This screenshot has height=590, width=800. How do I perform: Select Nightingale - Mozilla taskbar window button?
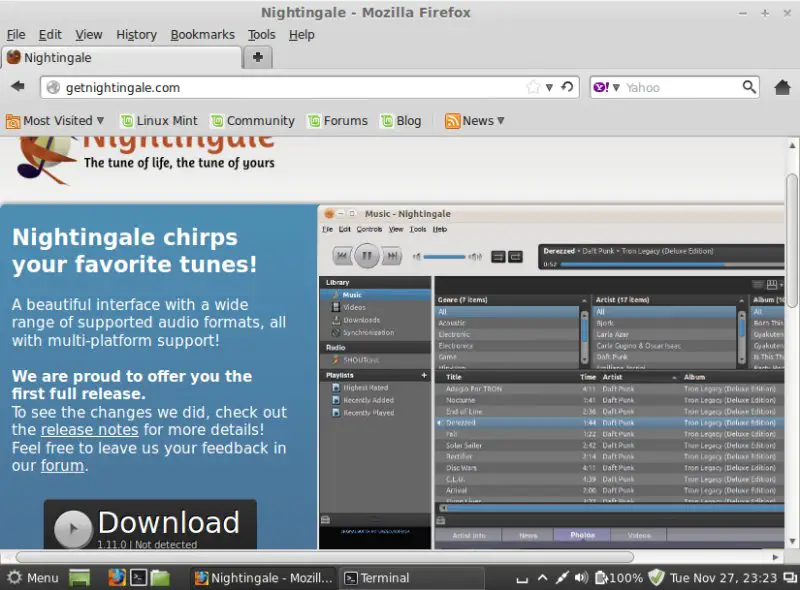coord(264,578)
